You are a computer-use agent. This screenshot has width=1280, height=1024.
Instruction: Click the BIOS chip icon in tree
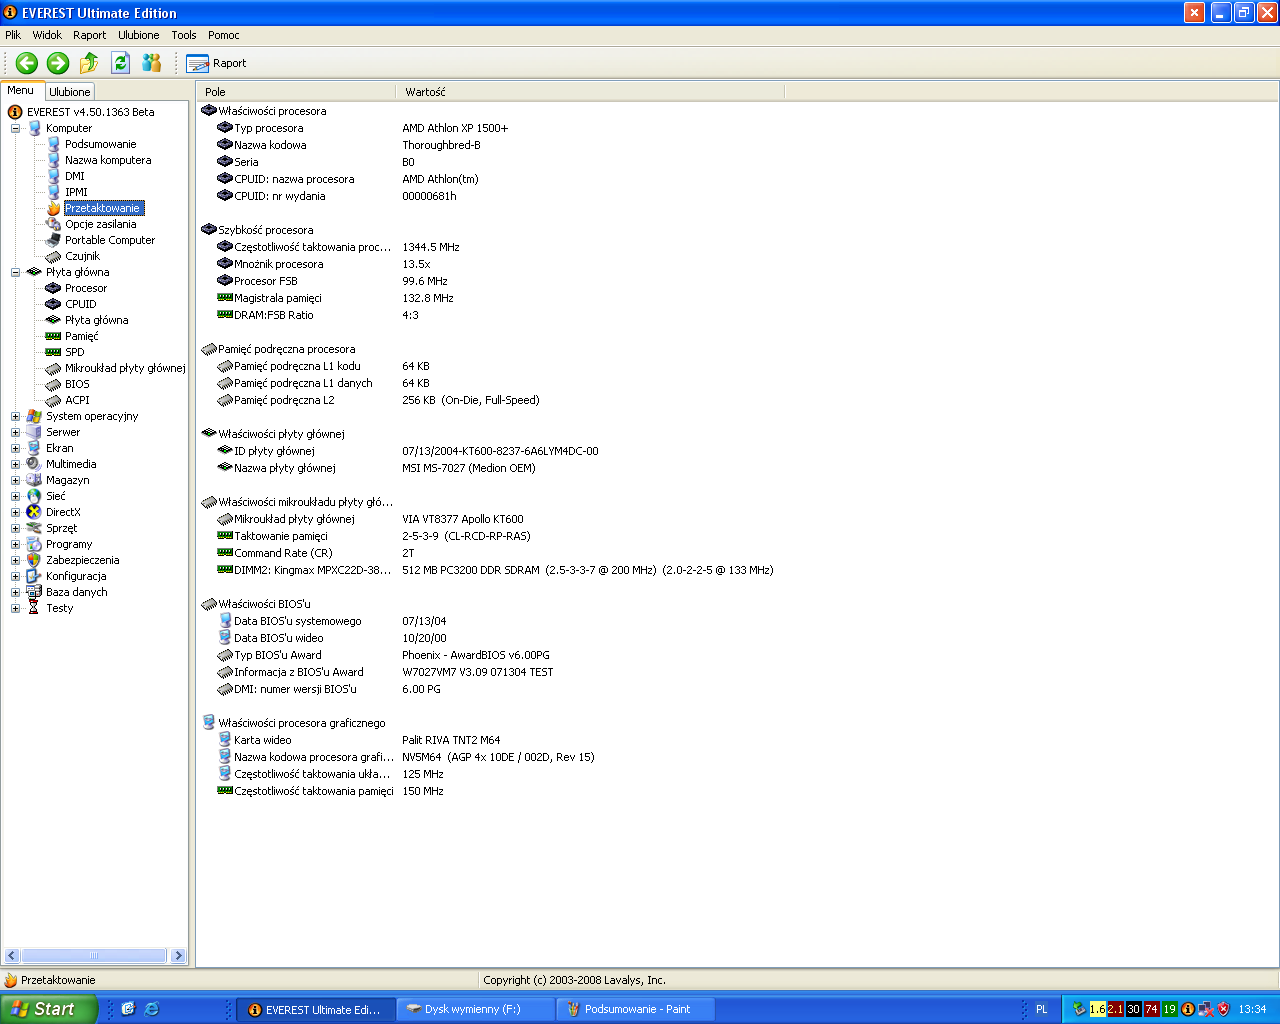(x=54, y=384)
